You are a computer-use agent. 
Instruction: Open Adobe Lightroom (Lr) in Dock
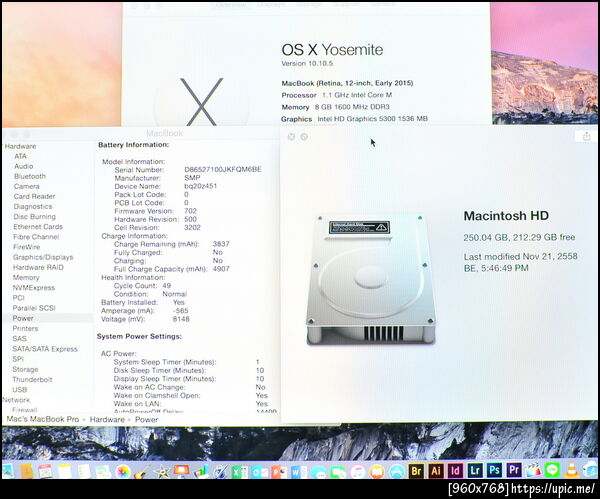475,470
